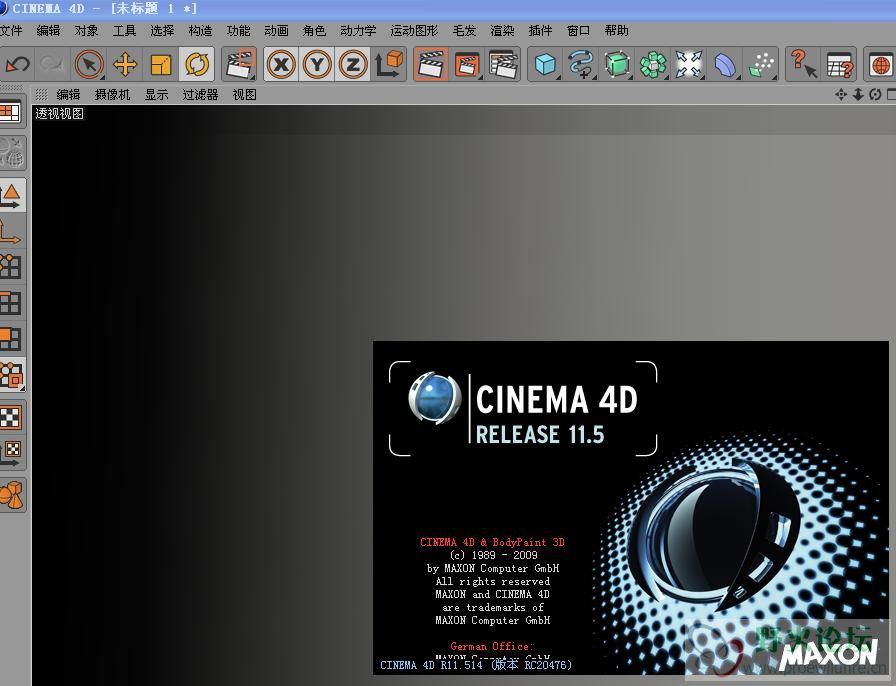Toggle the Y axis lock
Screen dimensions: 896x686
(317, 64)
